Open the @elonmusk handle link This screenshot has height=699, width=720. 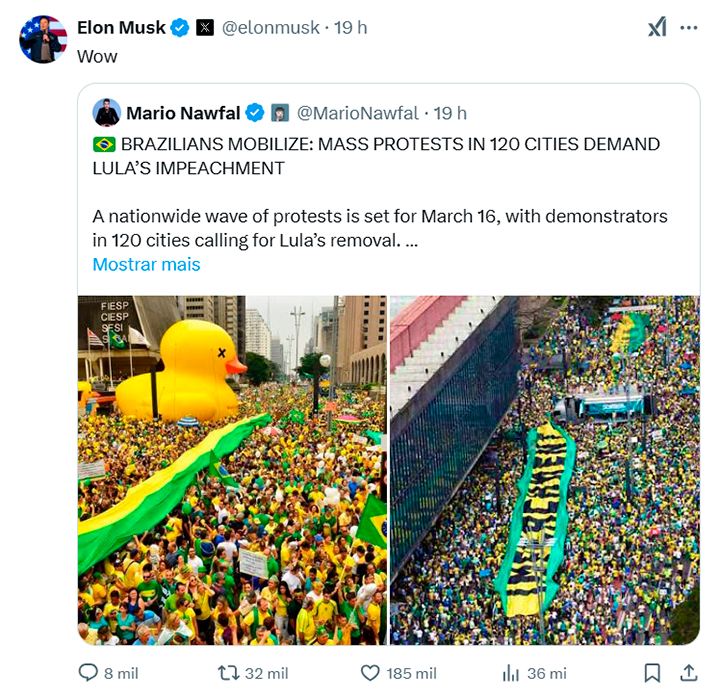(268, 28)
